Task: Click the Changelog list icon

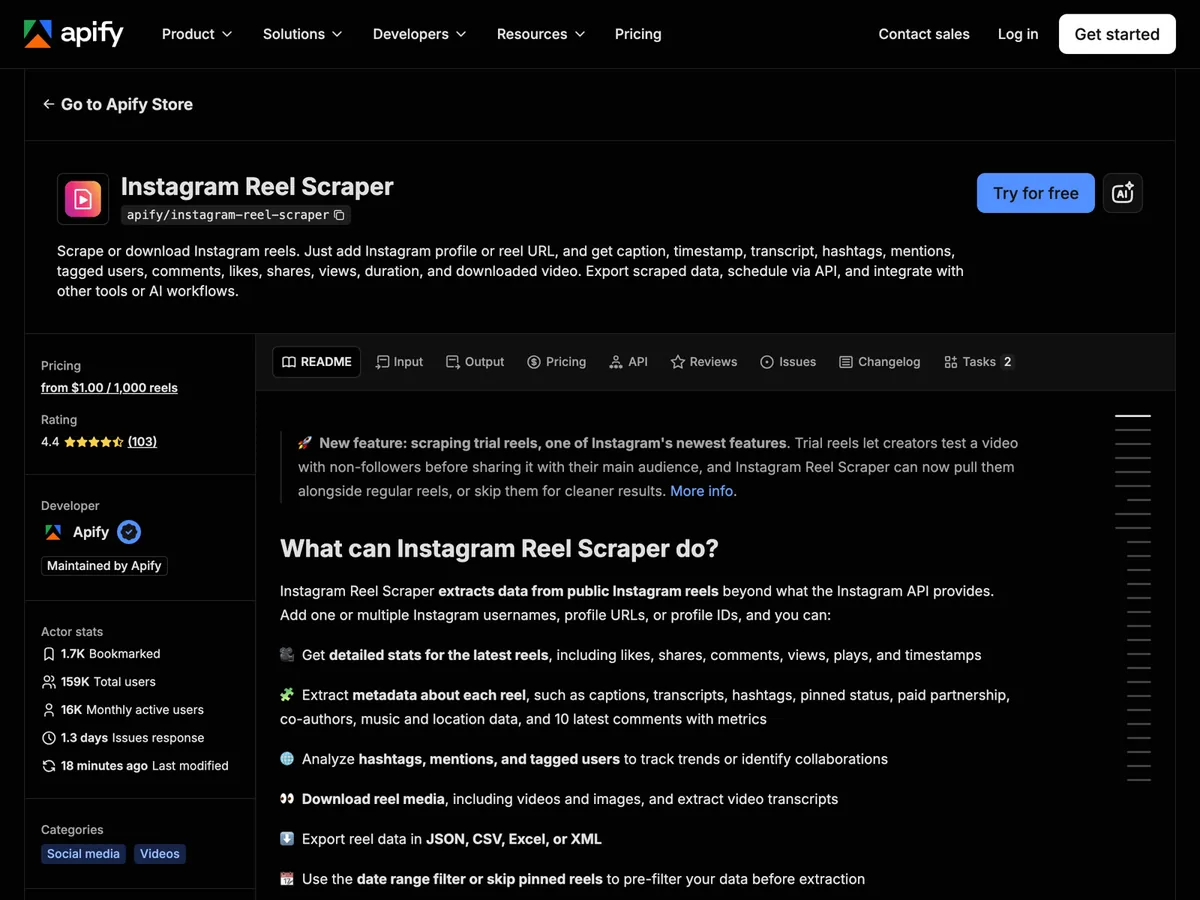Action: click(x=846, y=362)
